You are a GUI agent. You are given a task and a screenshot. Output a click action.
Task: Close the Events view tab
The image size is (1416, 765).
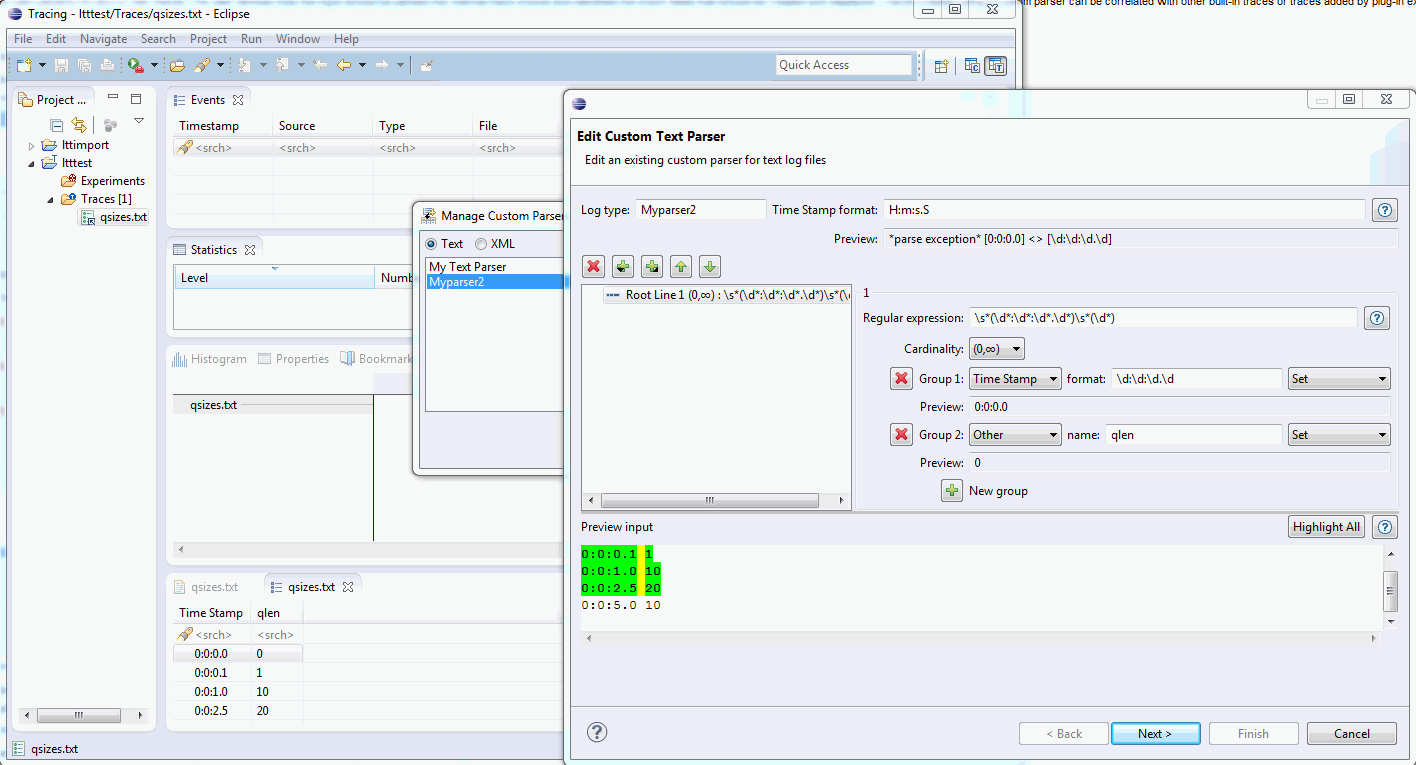pyautogui.click(x=238, y=100)
